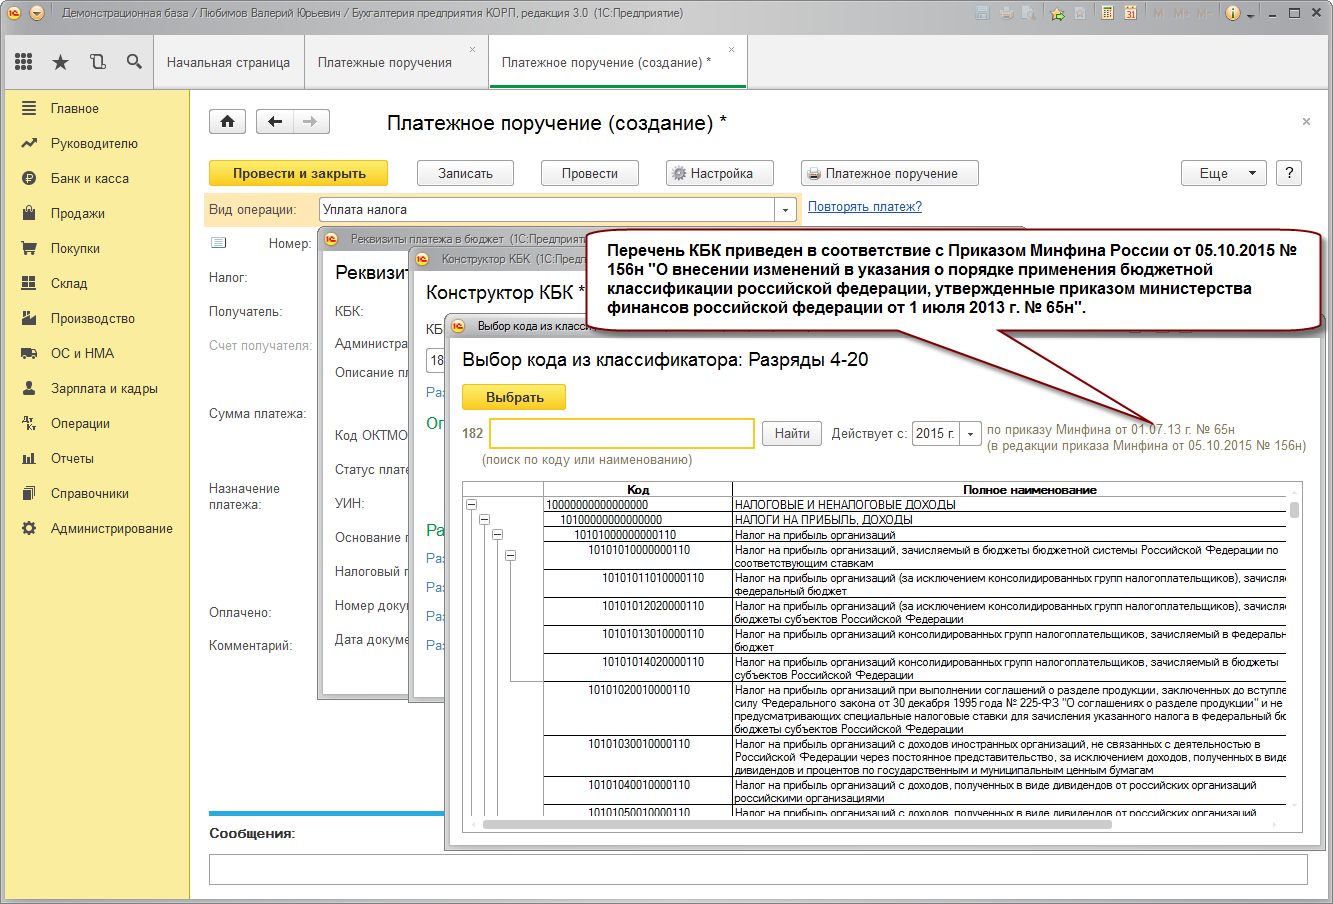
Task: Close the payment order form with the x
Action: click(x=1306, y=122)
